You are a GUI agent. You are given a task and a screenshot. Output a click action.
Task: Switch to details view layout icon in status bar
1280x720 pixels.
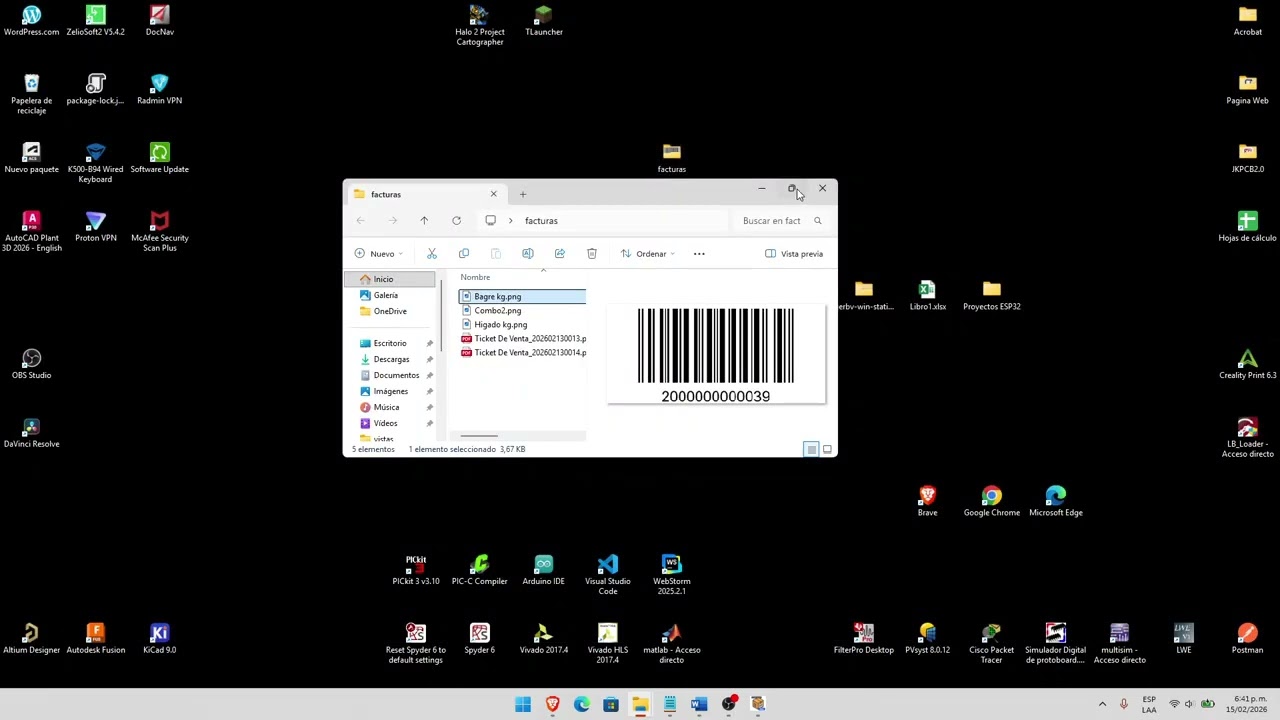[x=811, y=449]
